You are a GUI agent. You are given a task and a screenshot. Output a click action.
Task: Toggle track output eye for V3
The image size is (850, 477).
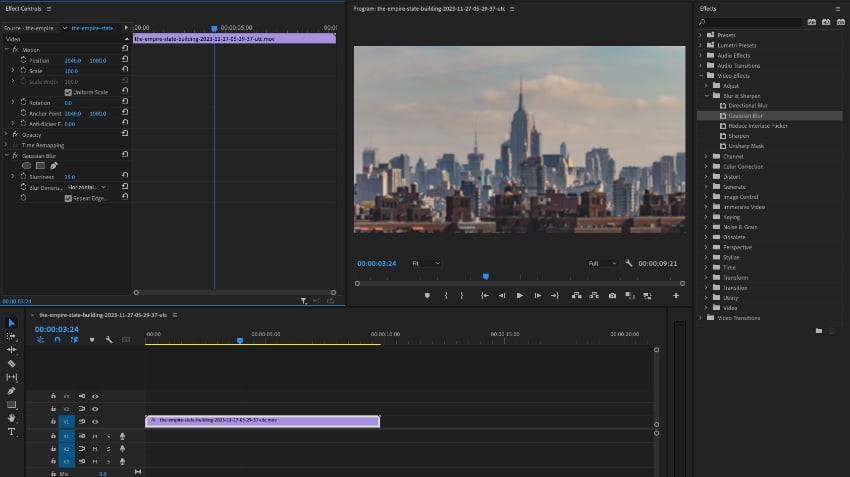pyautogui.click(x=95, y=397)
